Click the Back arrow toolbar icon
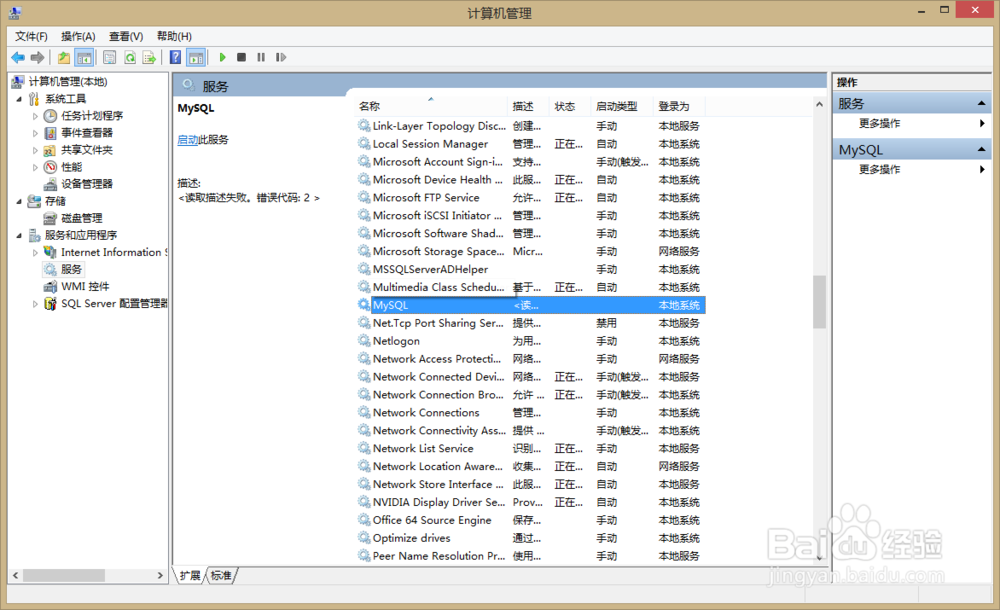Screen dimensions: 1000x610 18,57
